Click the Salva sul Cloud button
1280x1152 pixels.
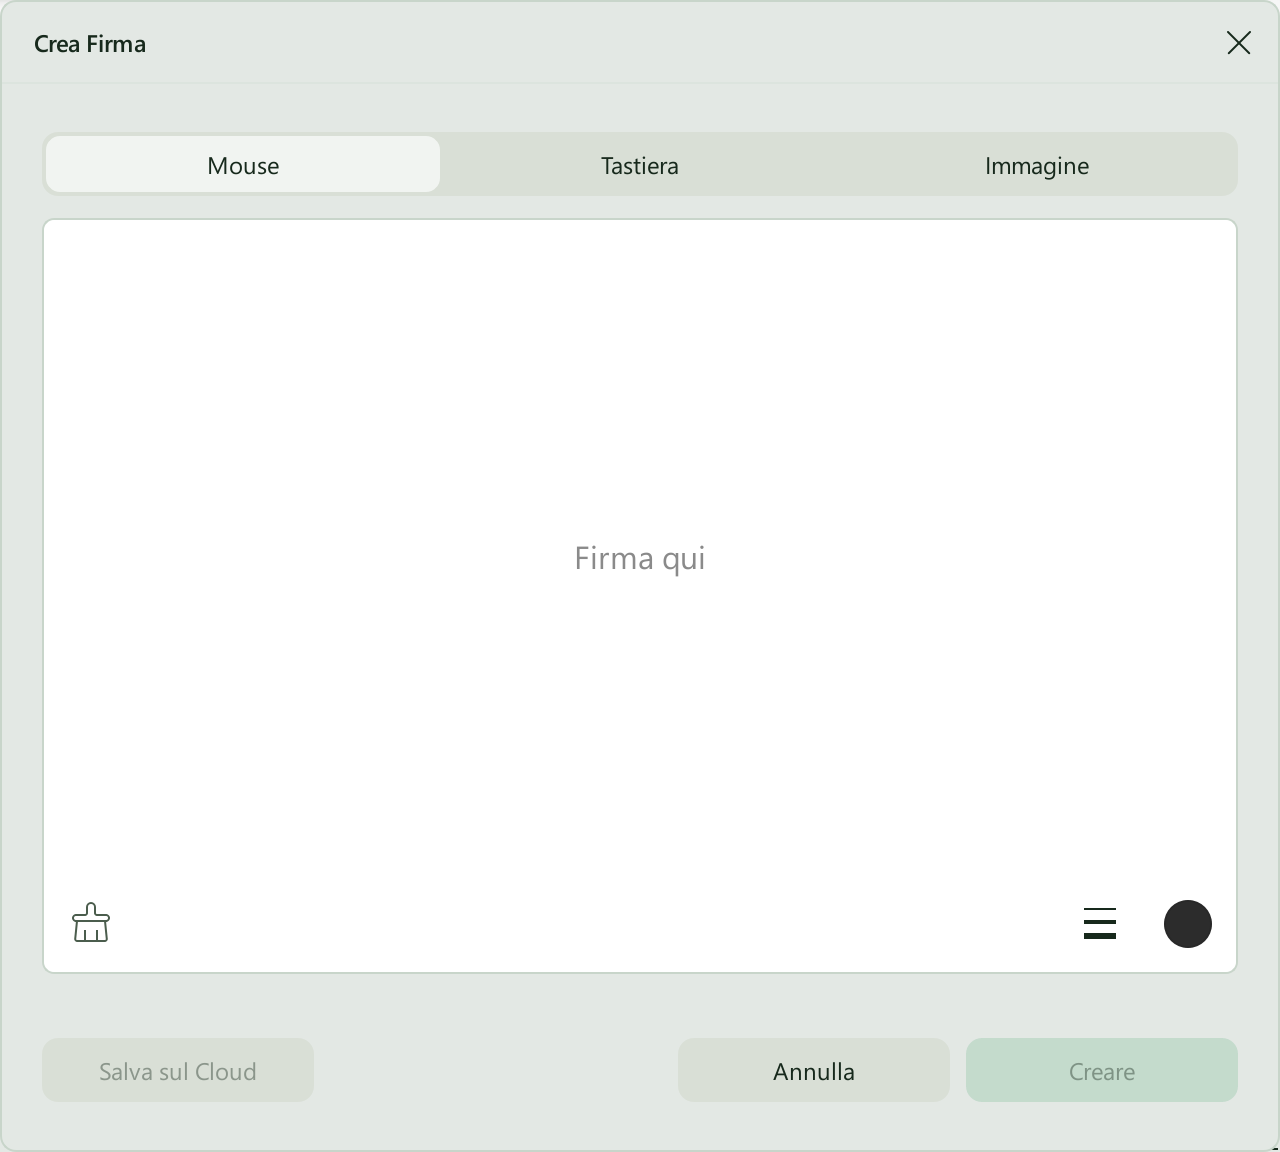178,1070
